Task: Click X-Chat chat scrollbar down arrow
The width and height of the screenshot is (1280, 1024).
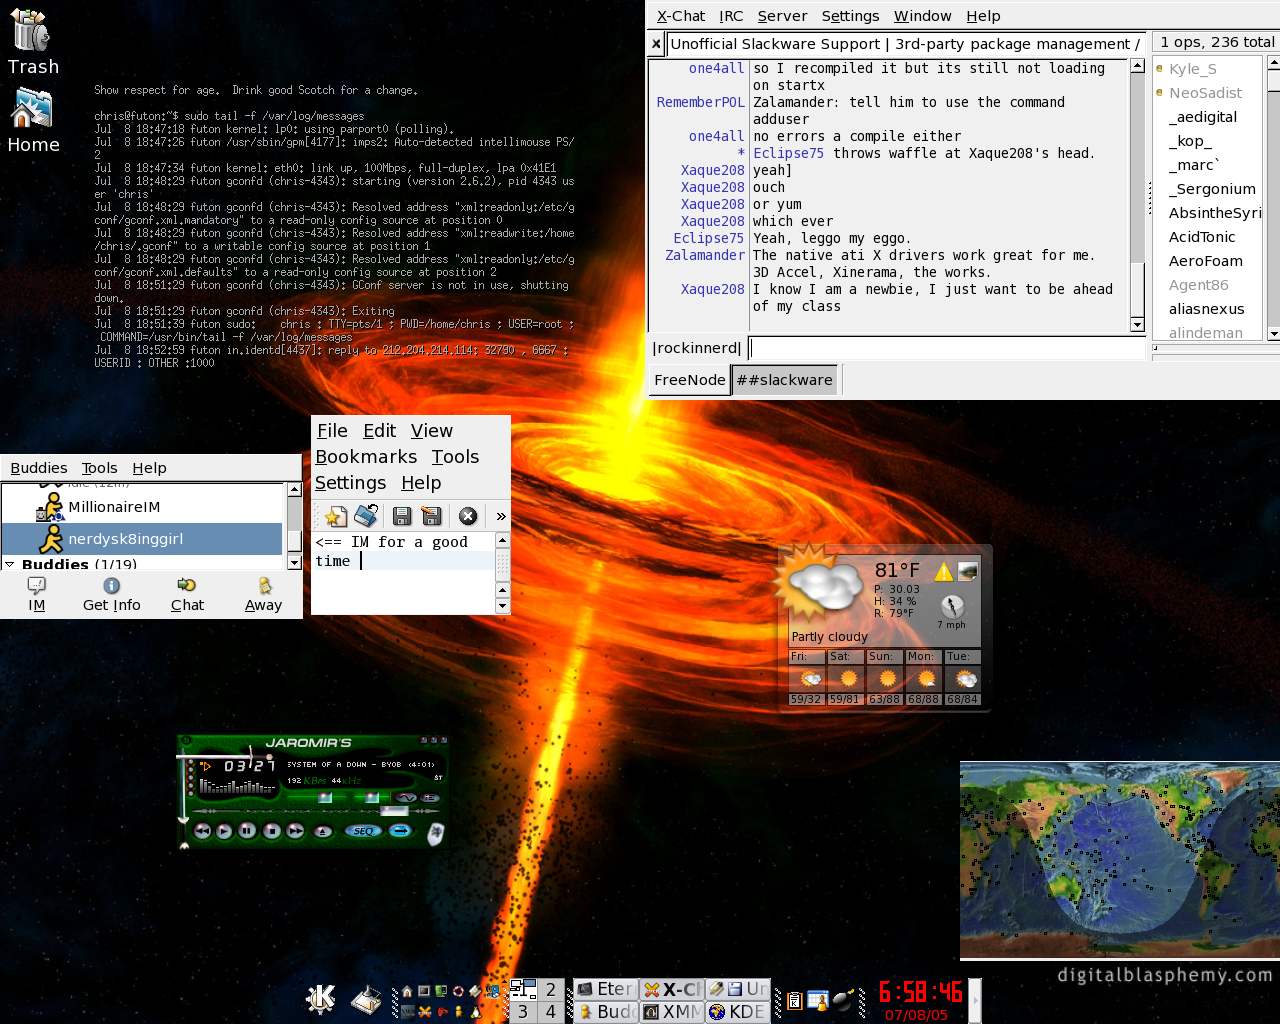Action: click(x=1137, y=325)
